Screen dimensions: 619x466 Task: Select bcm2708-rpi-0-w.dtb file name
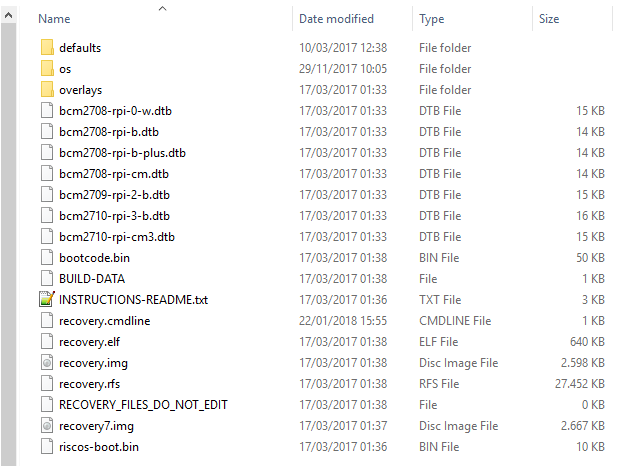point(115,111)
